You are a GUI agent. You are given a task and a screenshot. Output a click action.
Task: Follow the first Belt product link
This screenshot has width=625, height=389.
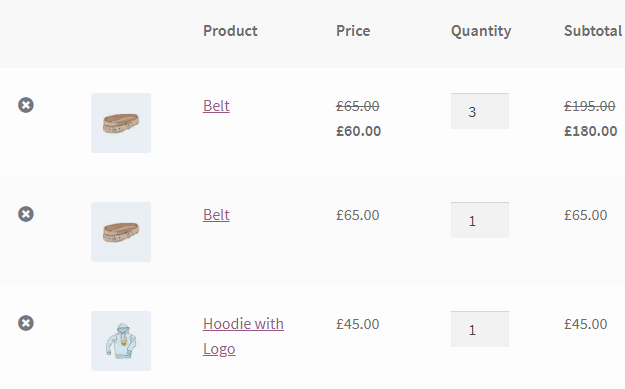pyautogui.click(x=216, y=106)
